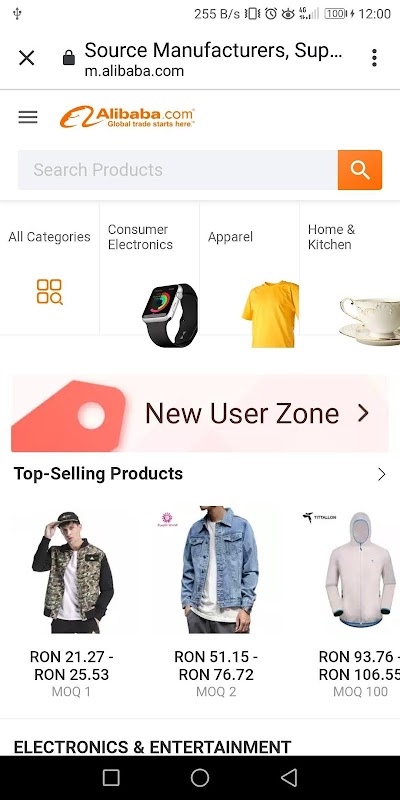The height and width of the screenshot is (800, 400).
Task: Tap the padlock site security icon
Action: point(69,58)
